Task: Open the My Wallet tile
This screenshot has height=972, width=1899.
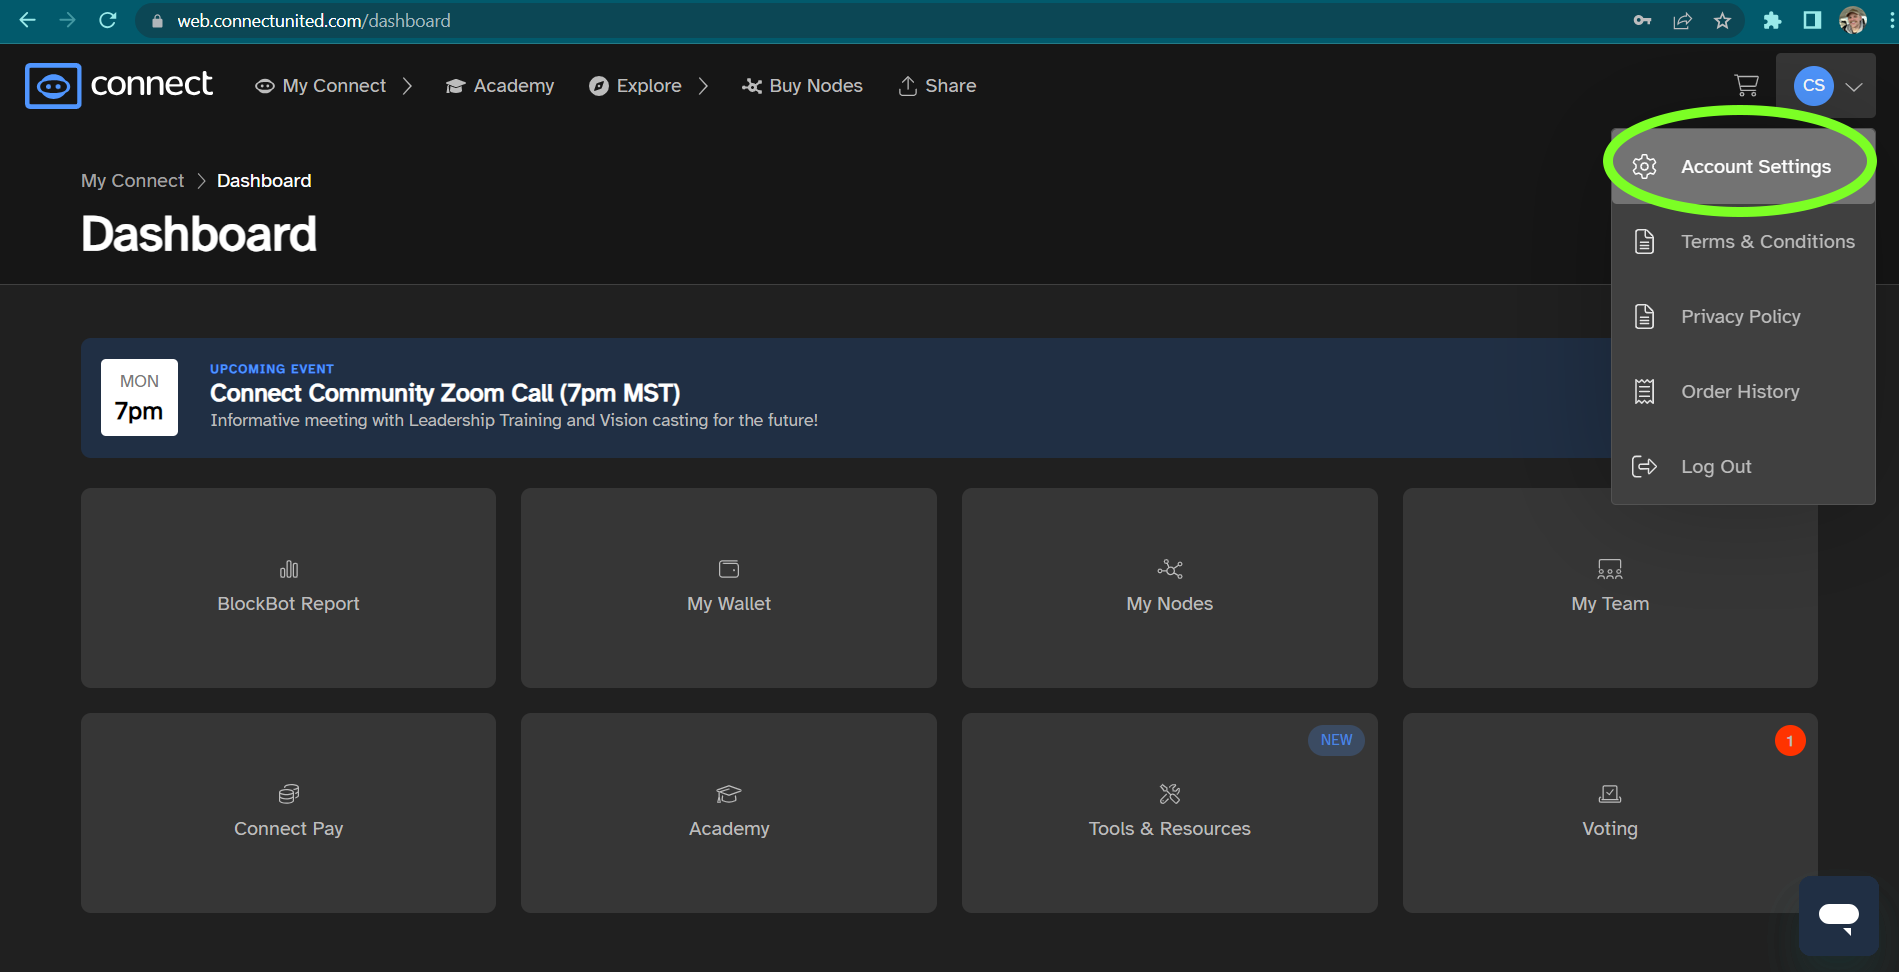Action: point(729,588)
